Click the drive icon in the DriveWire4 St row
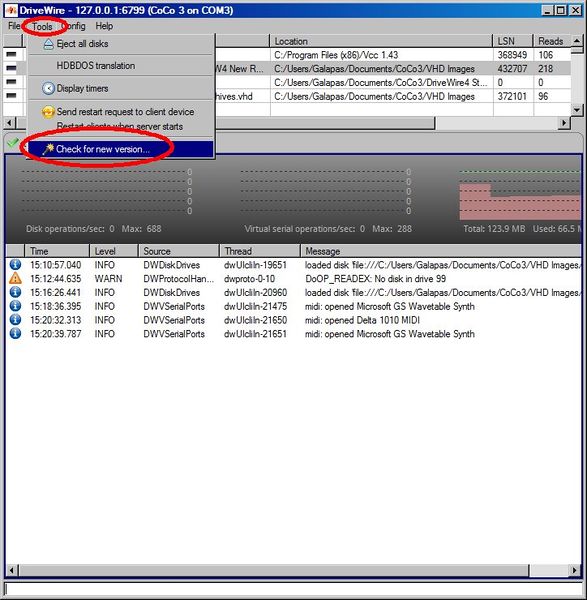 11,82
